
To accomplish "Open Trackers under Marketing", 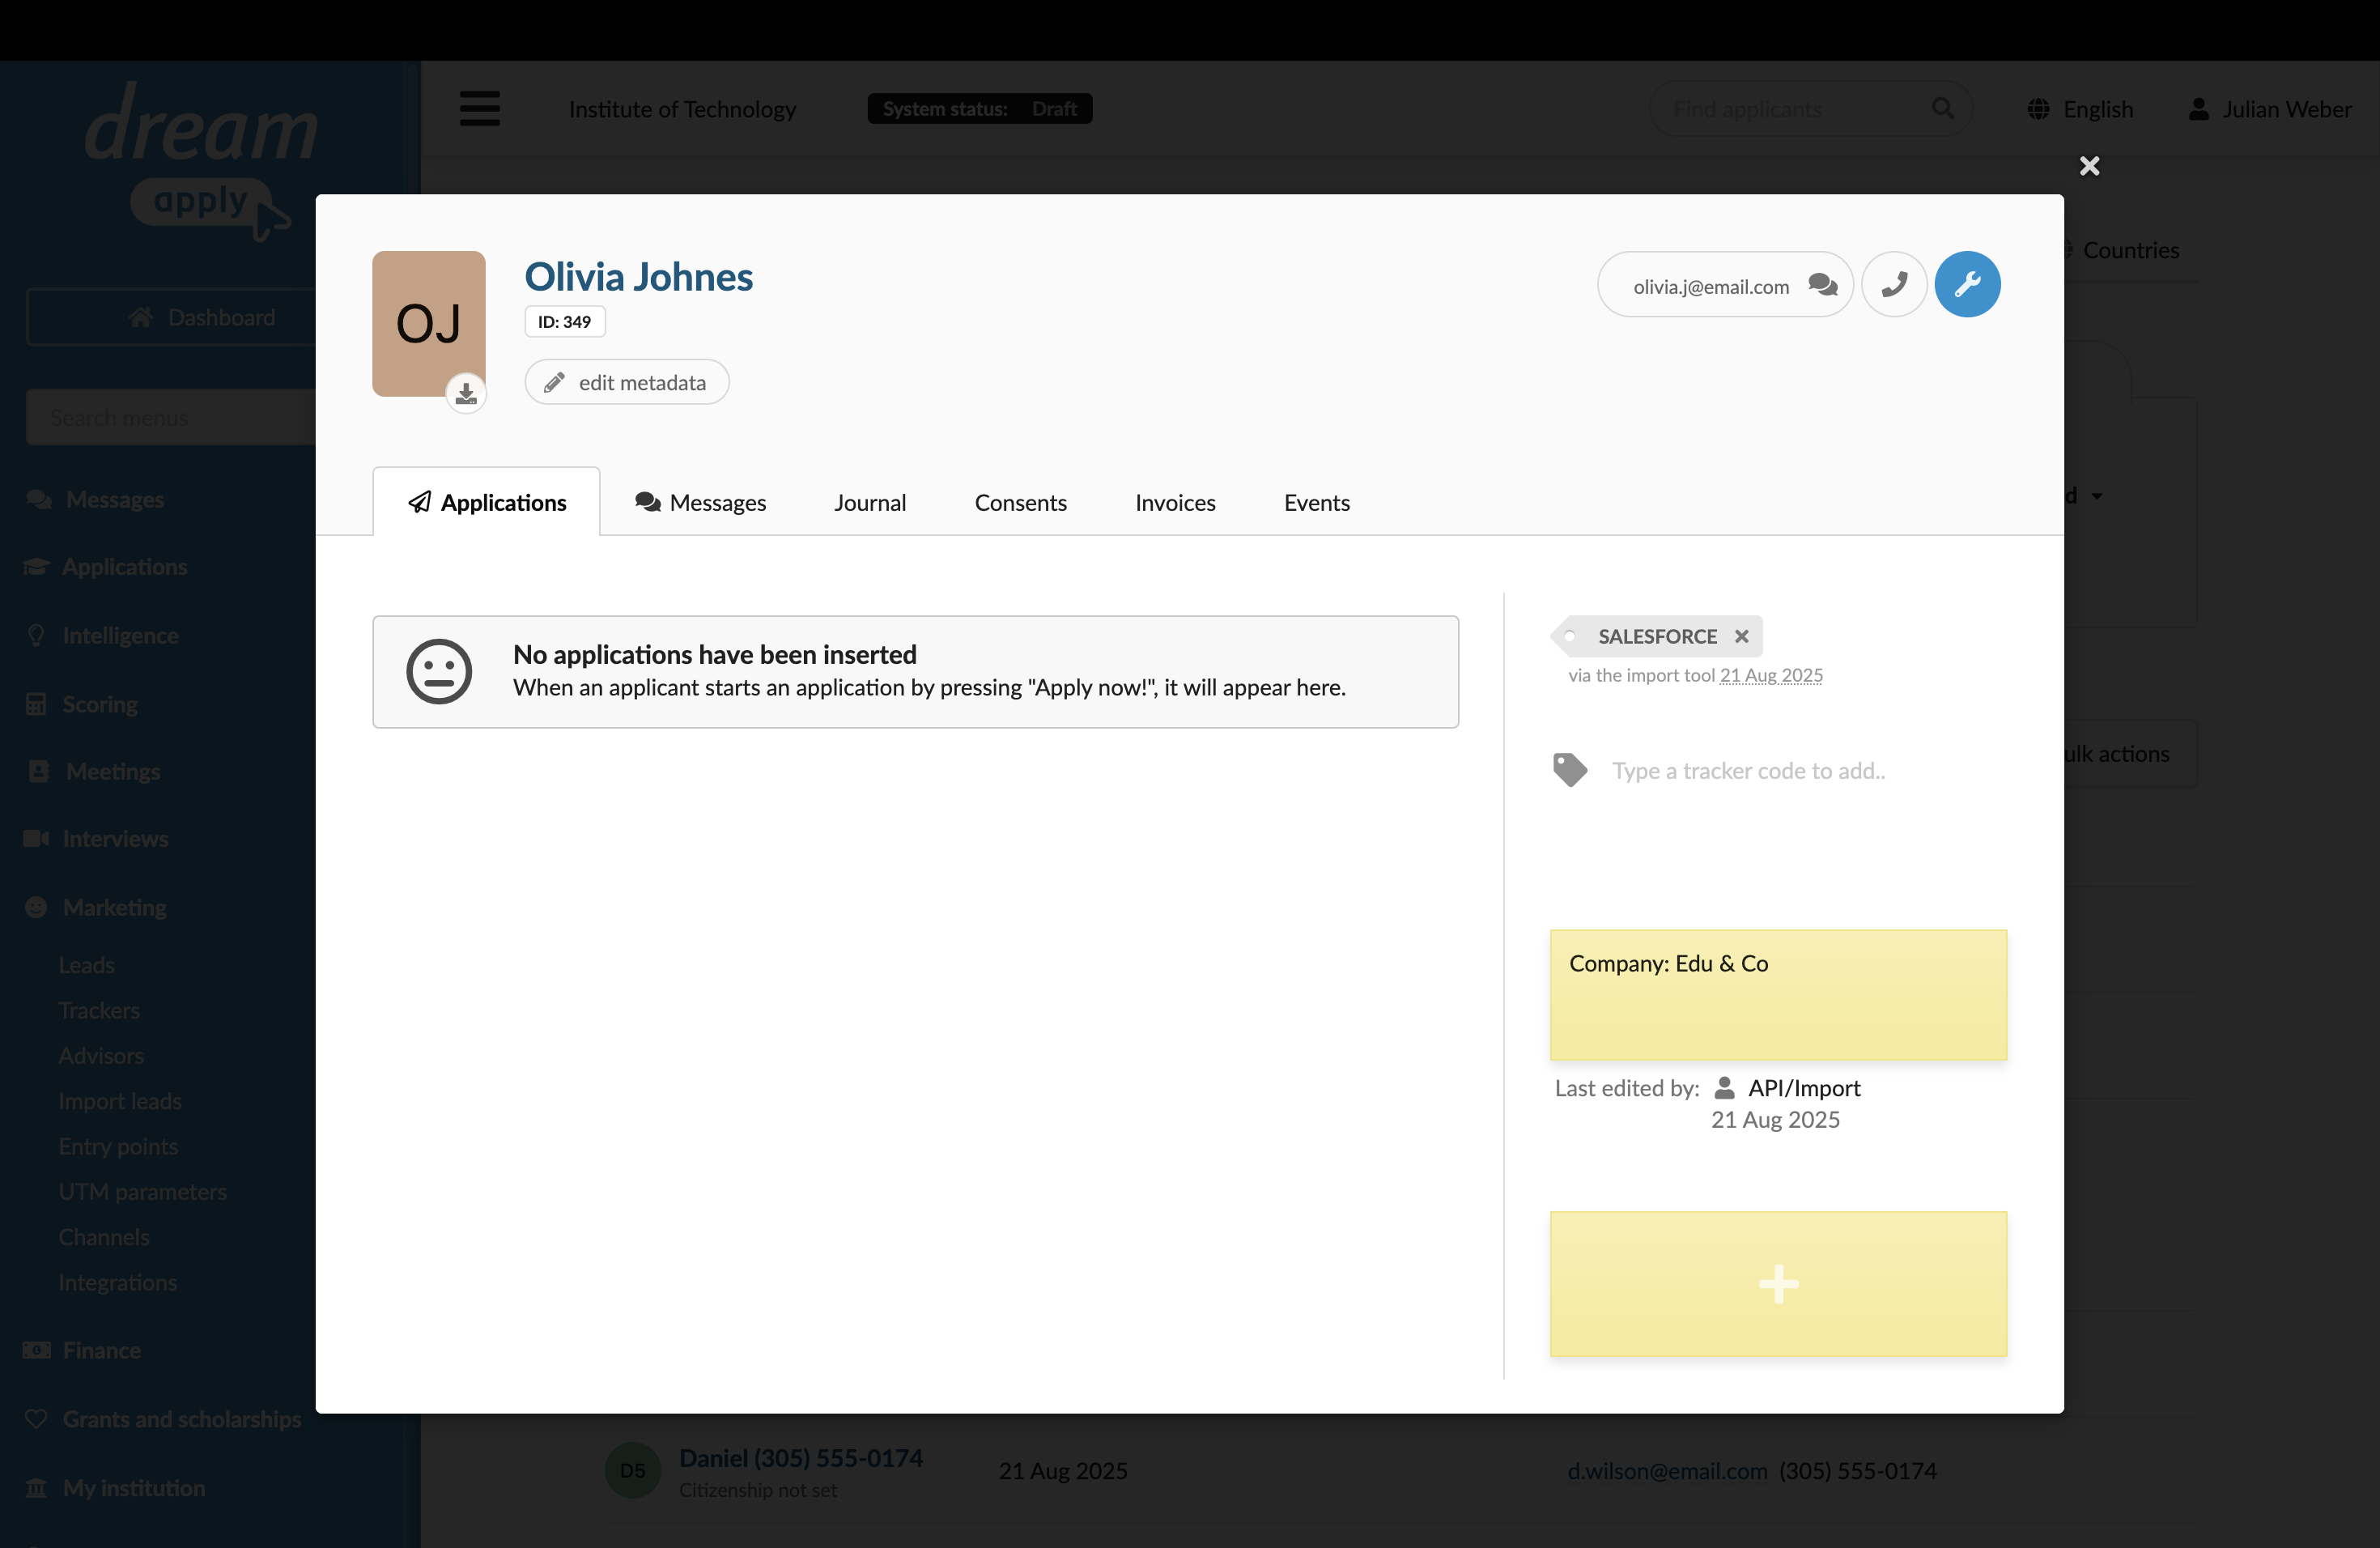I will (99, 1010).
